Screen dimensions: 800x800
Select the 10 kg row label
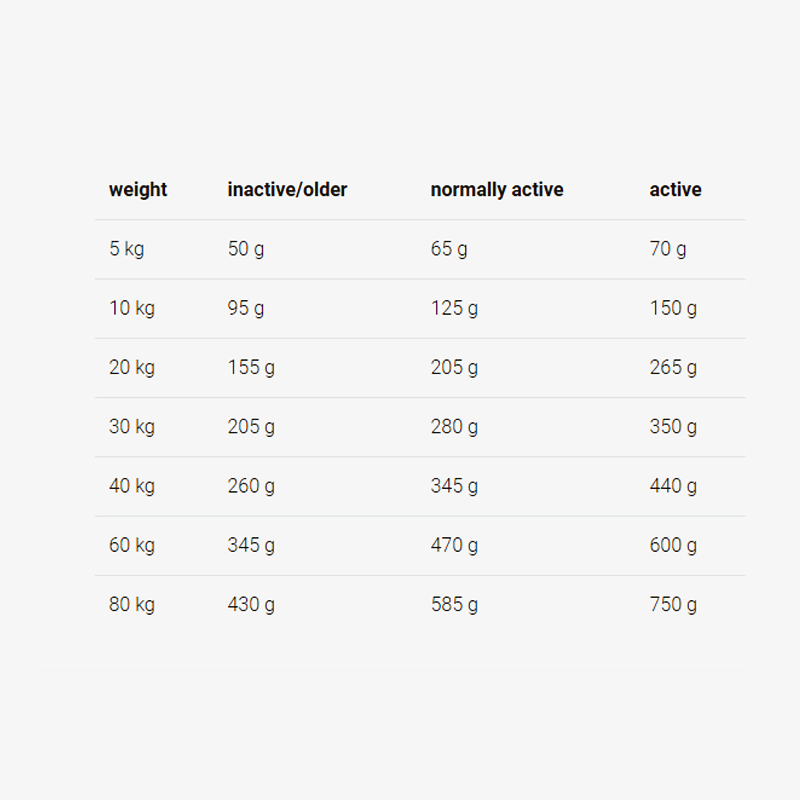click(132, 308)
